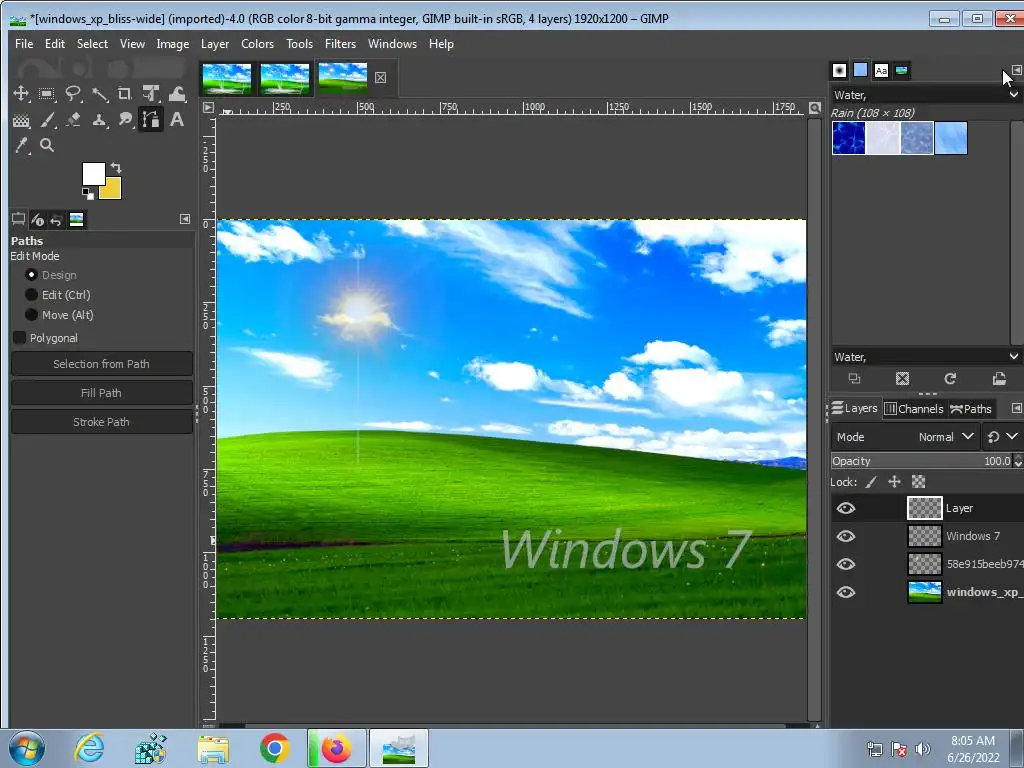The height and width of the screenshot is (768, 1024).
Task: Select the Eraser tool
Action: pos(72,120)
